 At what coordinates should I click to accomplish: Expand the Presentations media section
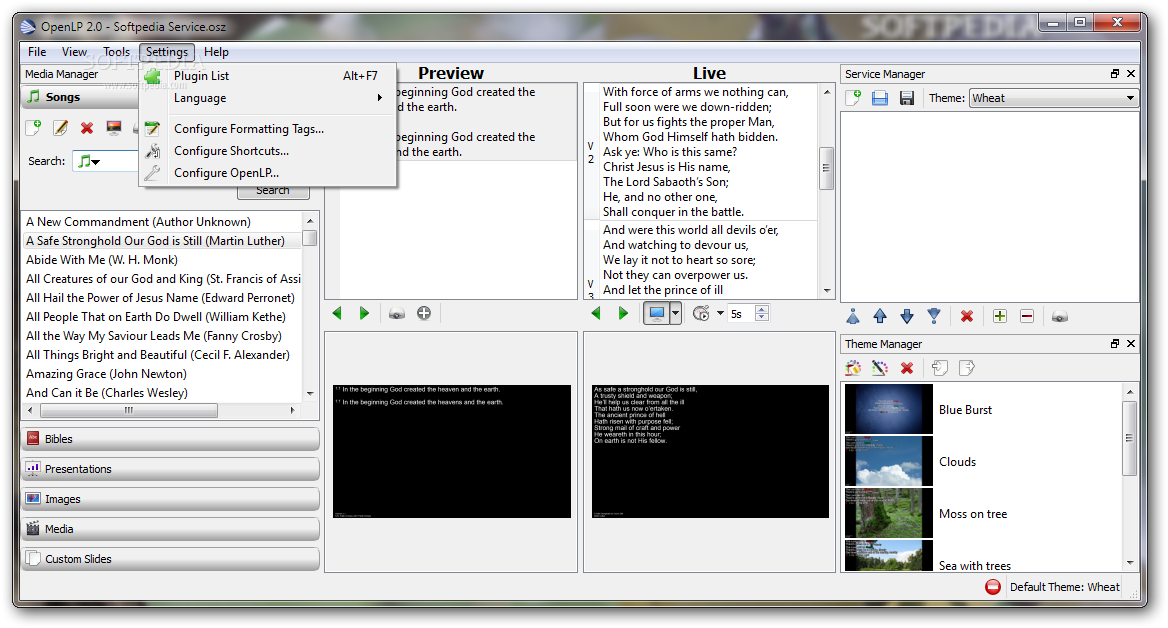171,469
